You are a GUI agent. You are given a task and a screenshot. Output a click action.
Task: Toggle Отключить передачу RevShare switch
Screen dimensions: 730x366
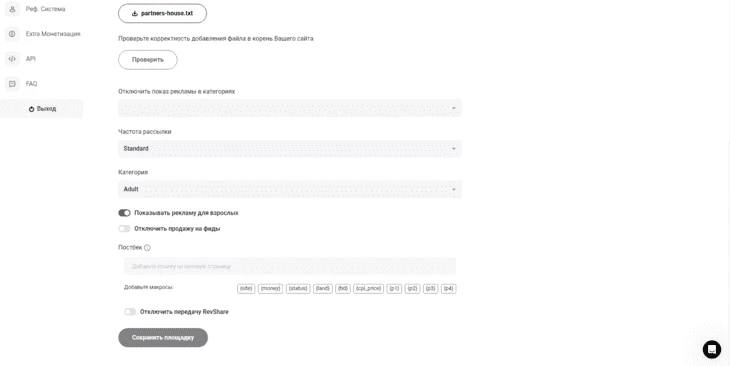(130, 312)
